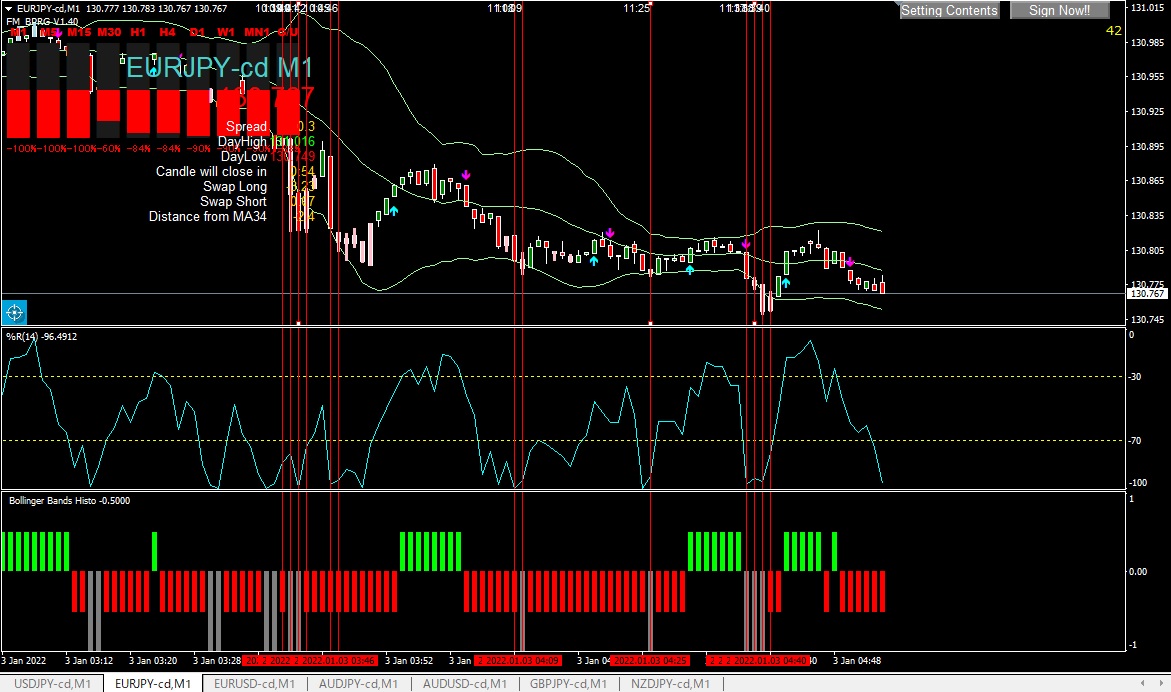Select the NZDJPY-cd,M1 chart tab

[x=670, y=683]
